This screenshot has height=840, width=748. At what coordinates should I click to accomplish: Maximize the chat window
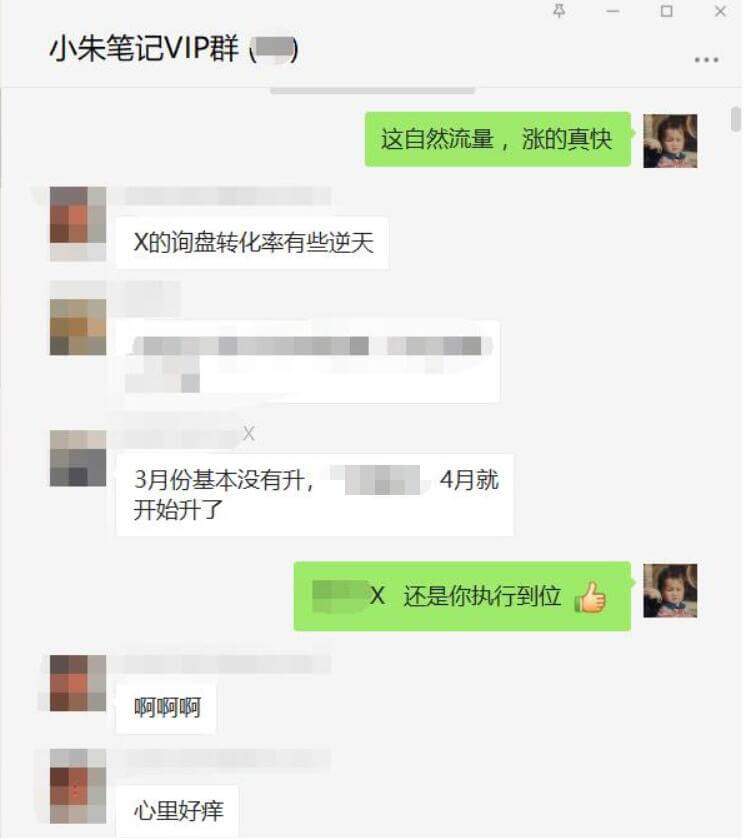click(x=667, y=11)
